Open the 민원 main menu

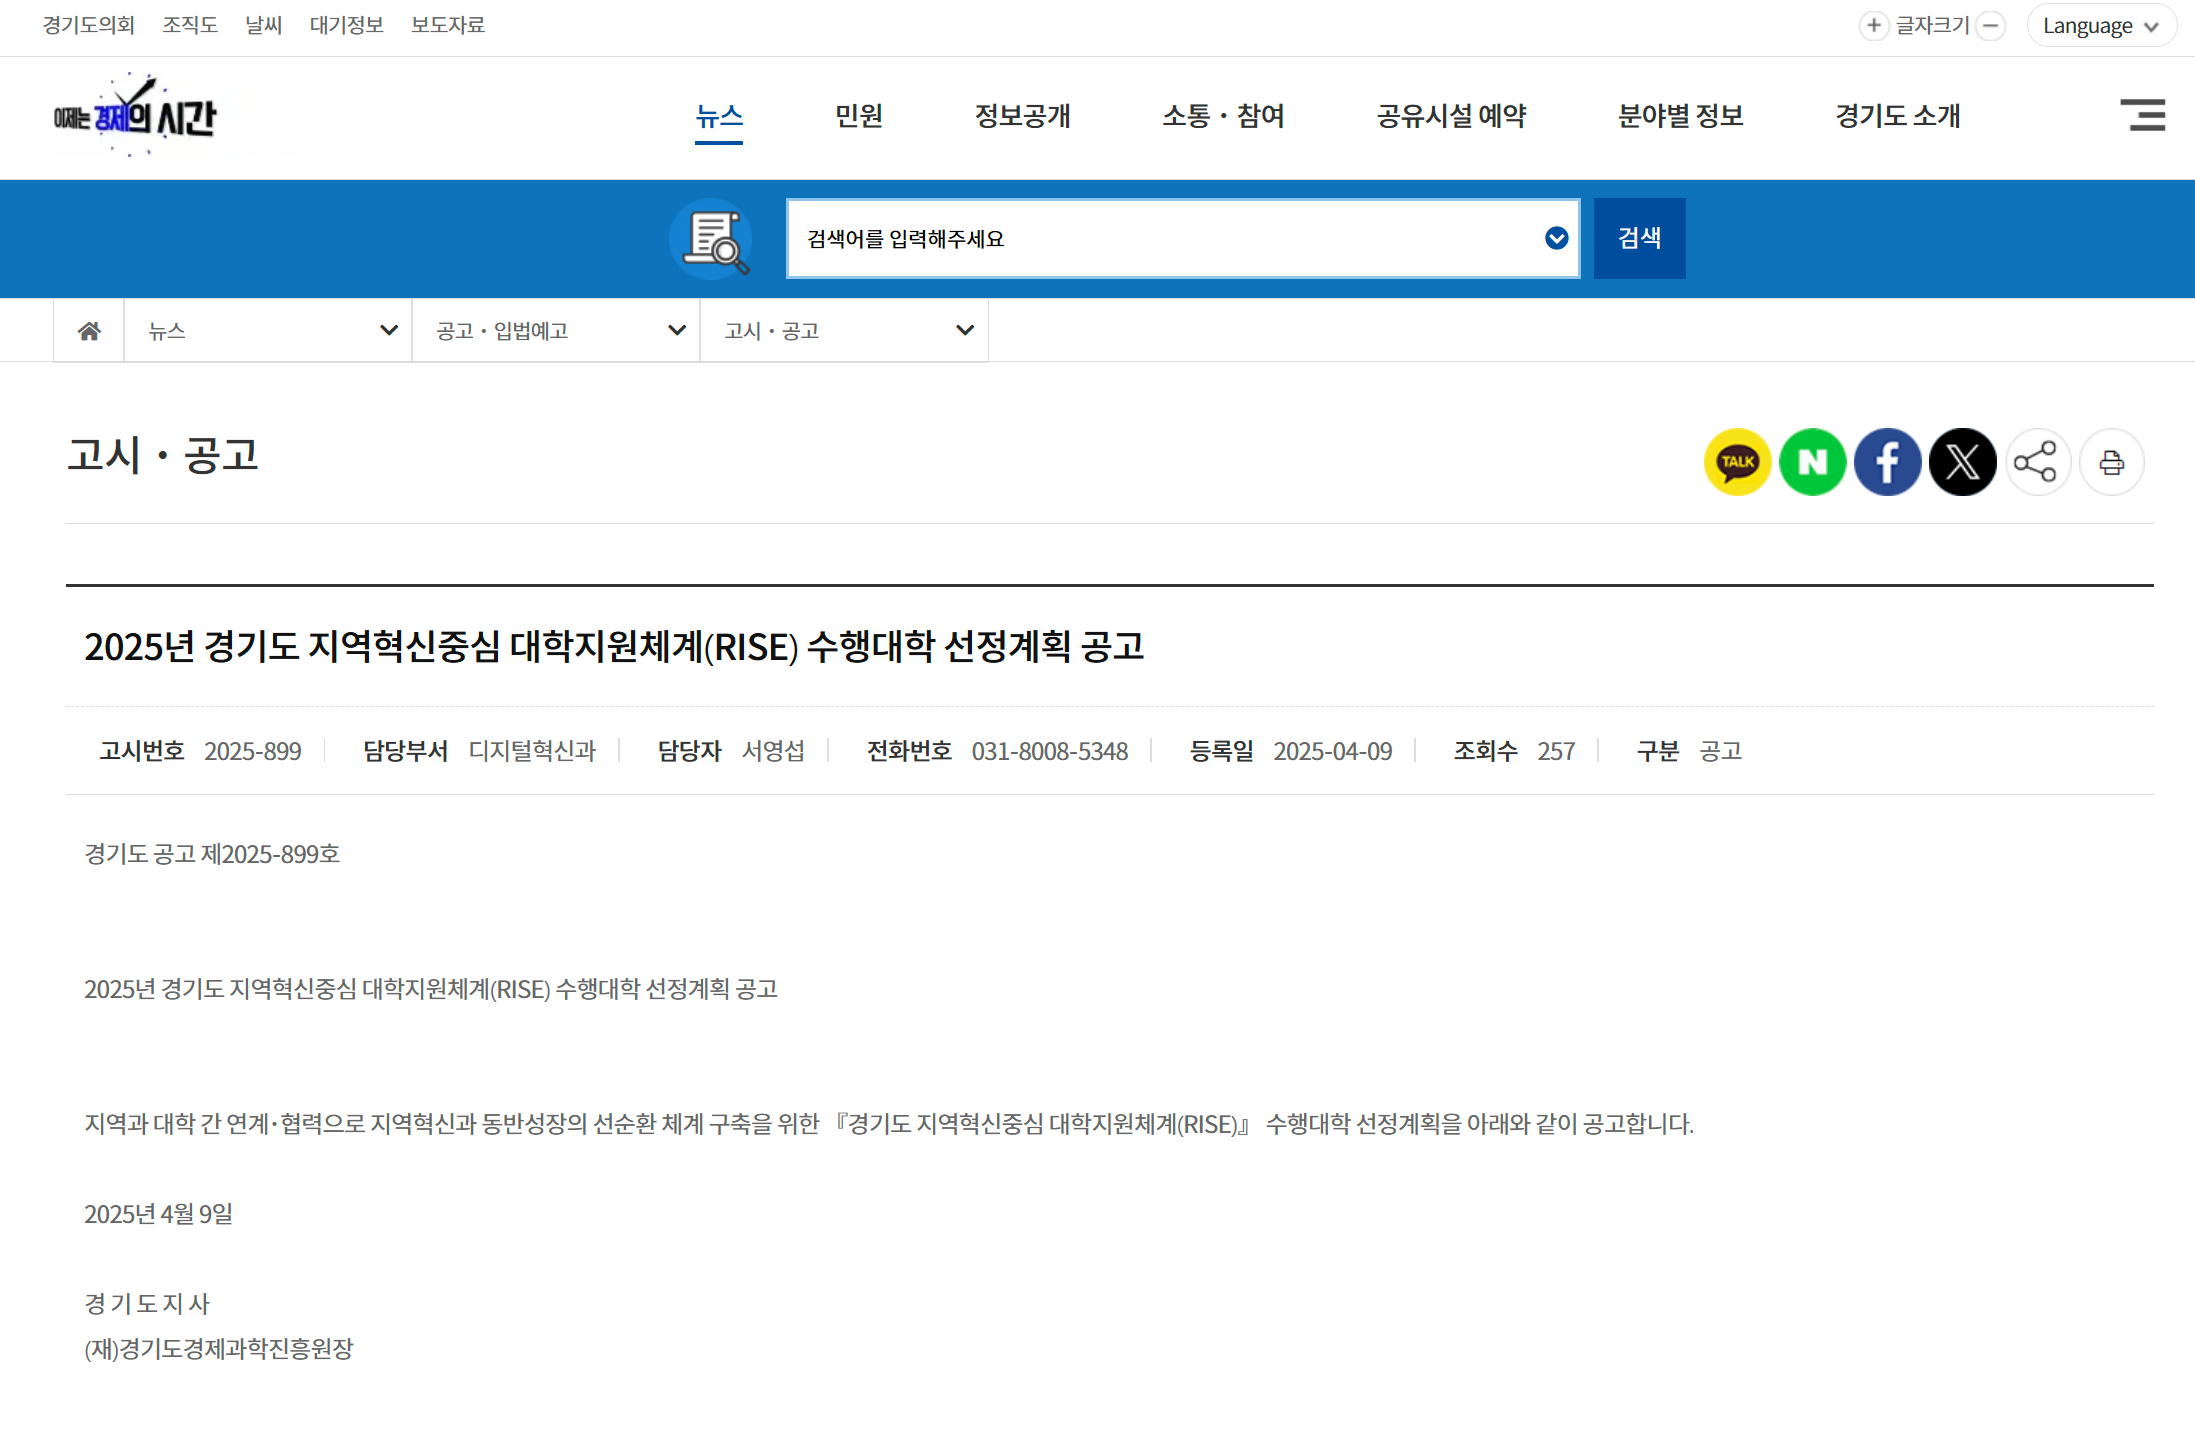[x=858, y=116]
